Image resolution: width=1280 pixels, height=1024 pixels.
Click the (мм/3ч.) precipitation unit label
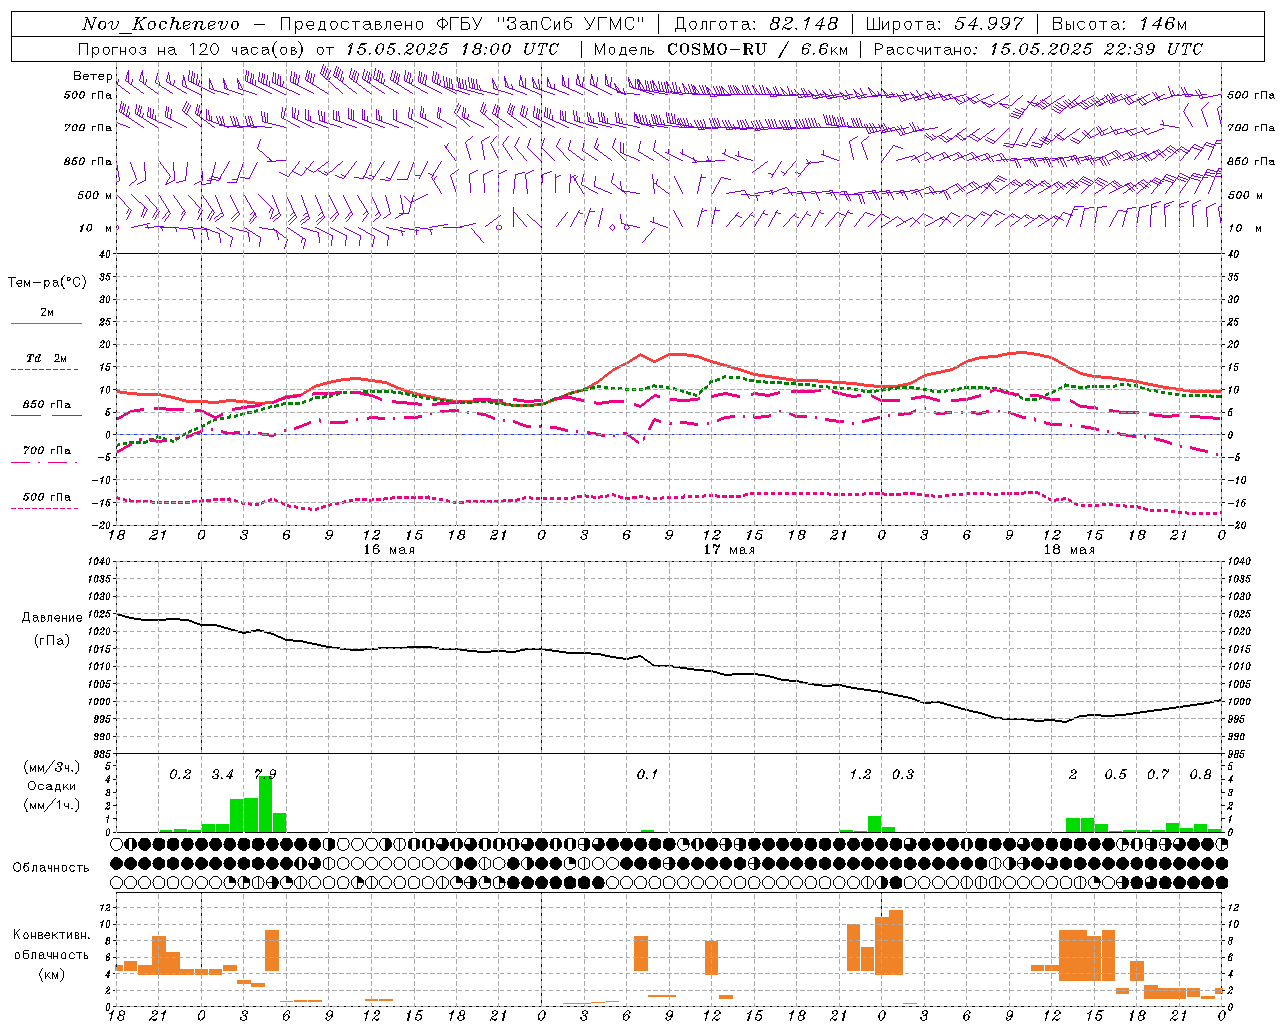(x=52, y=768)
